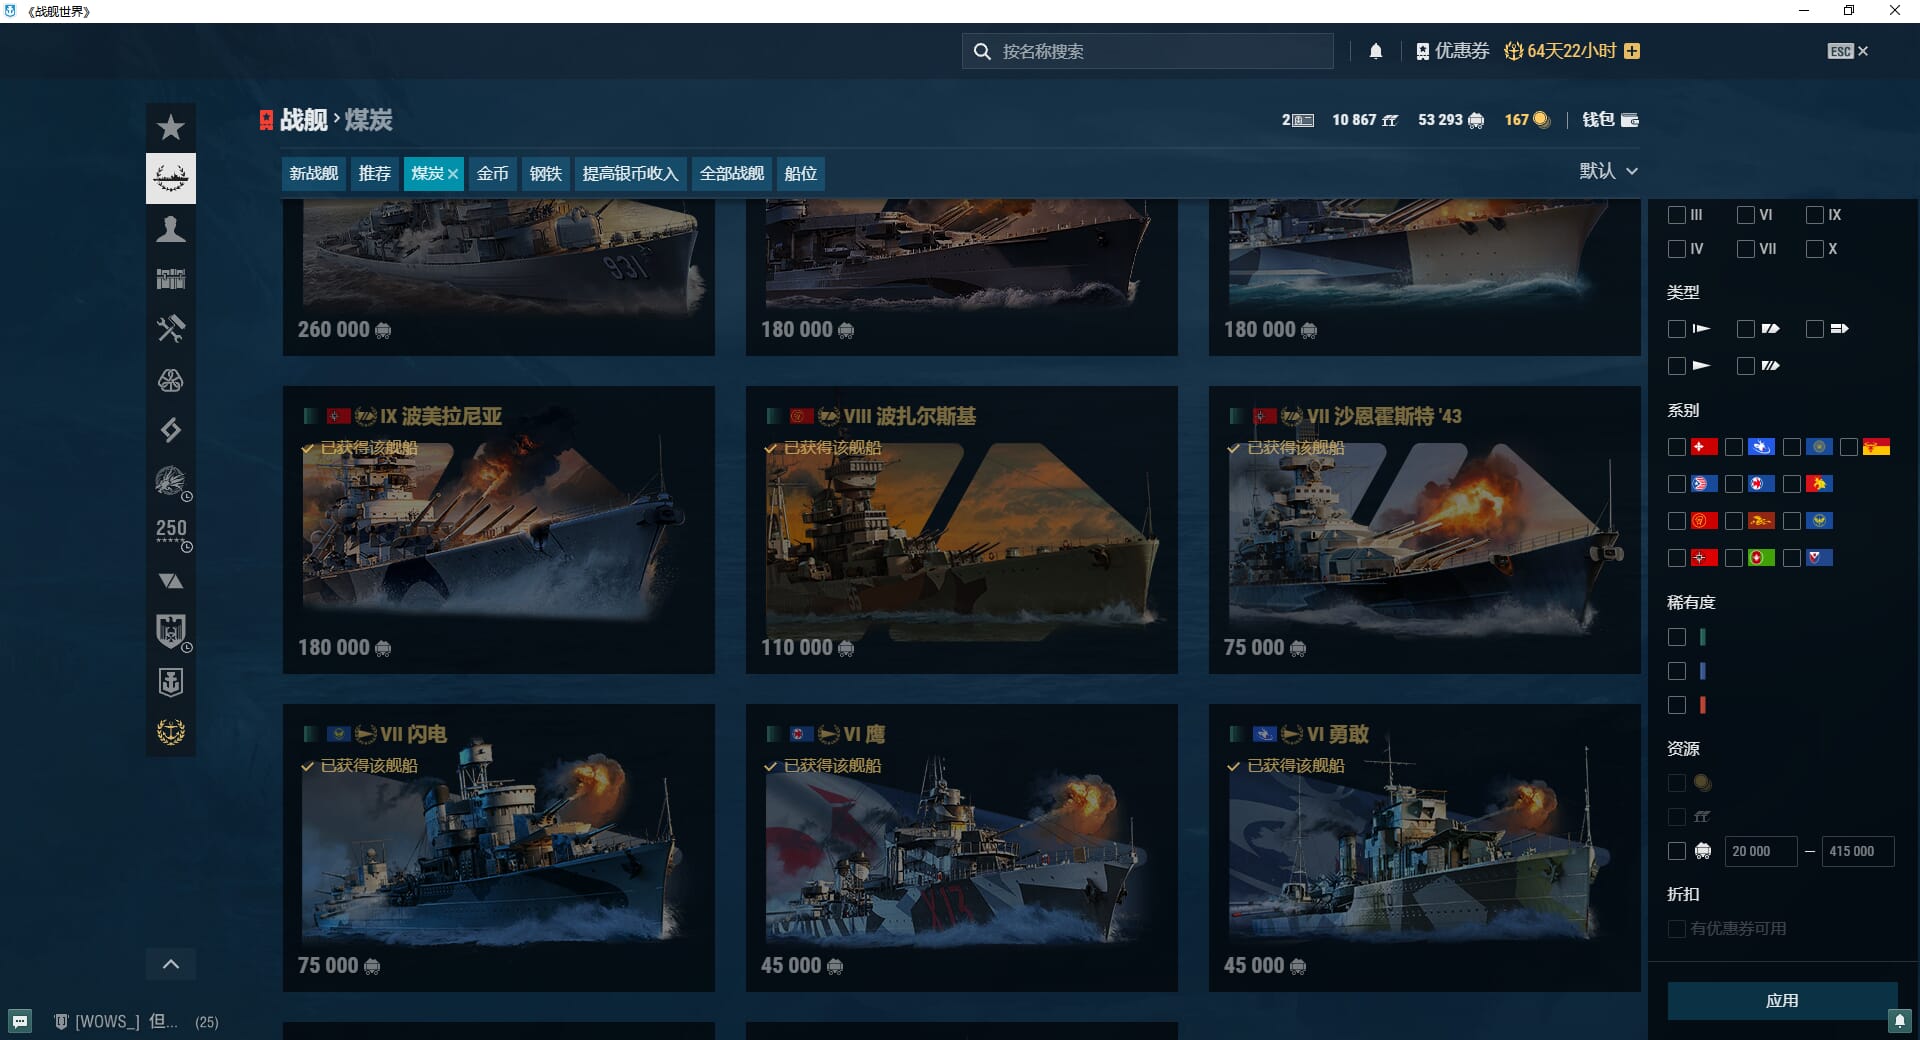Open the featured star section in sidebar
This screenshot has width=1920, height=1040.
coord(171,128)
